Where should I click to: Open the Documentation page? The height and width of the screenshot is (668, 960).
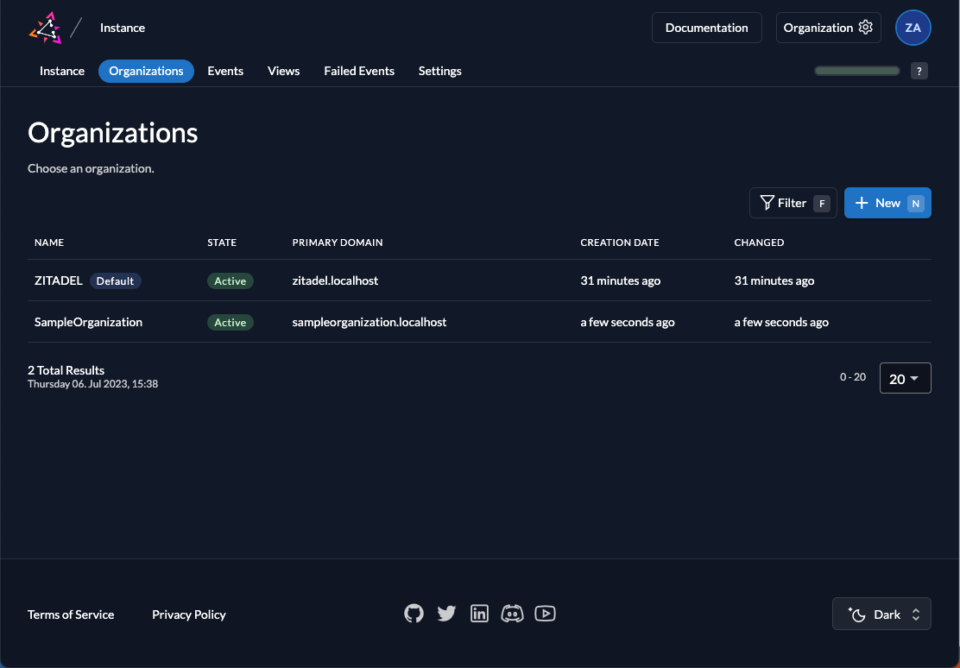[706, 27]
